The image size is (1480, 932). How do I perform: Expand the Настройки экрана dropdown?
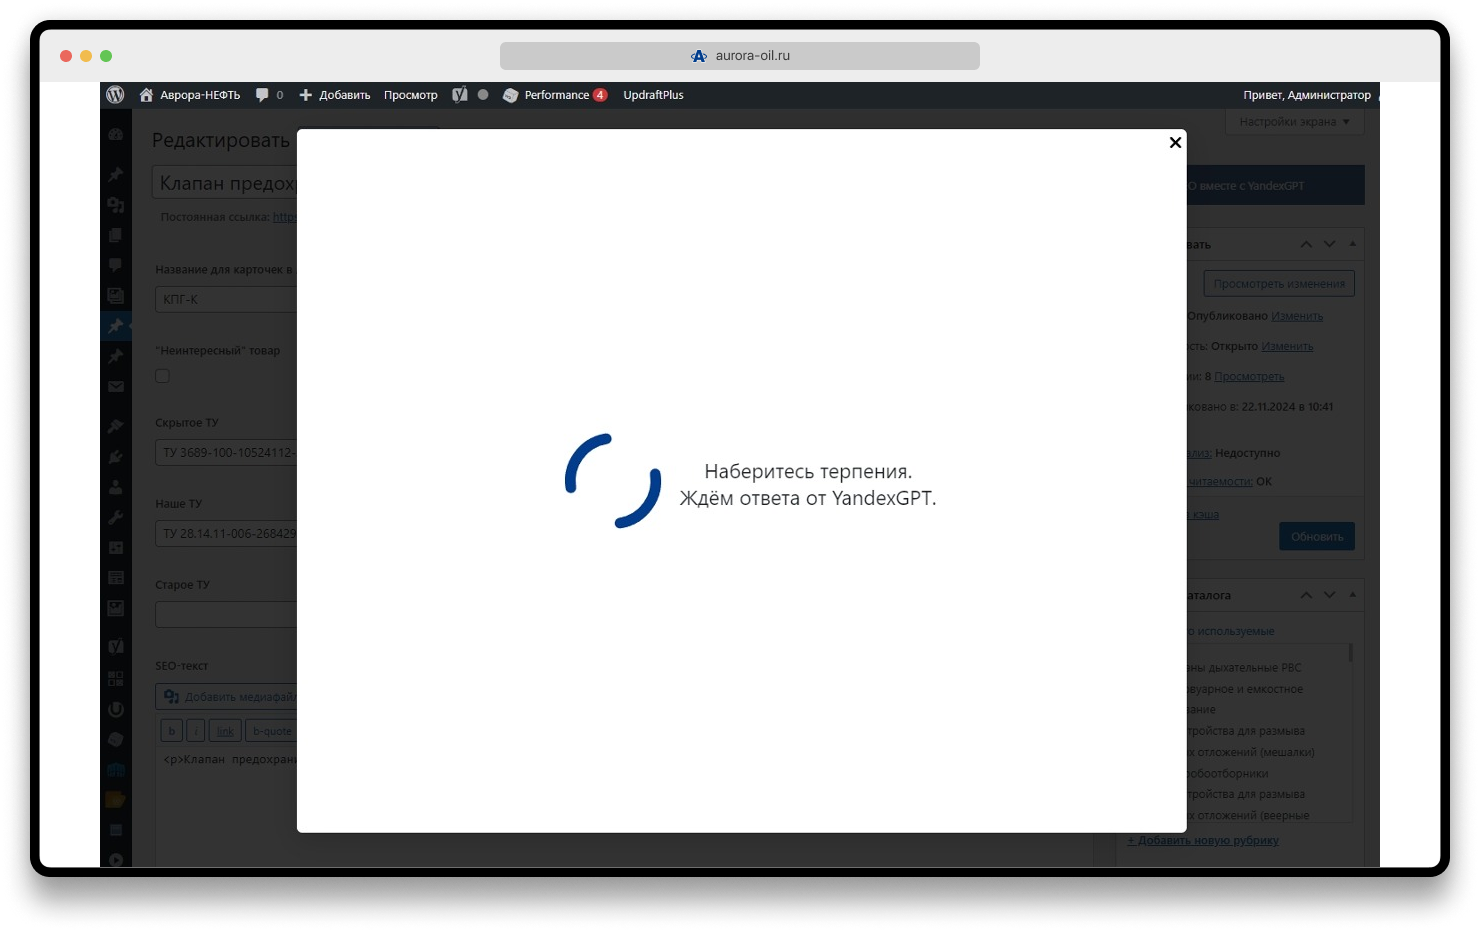point(1294,122)
